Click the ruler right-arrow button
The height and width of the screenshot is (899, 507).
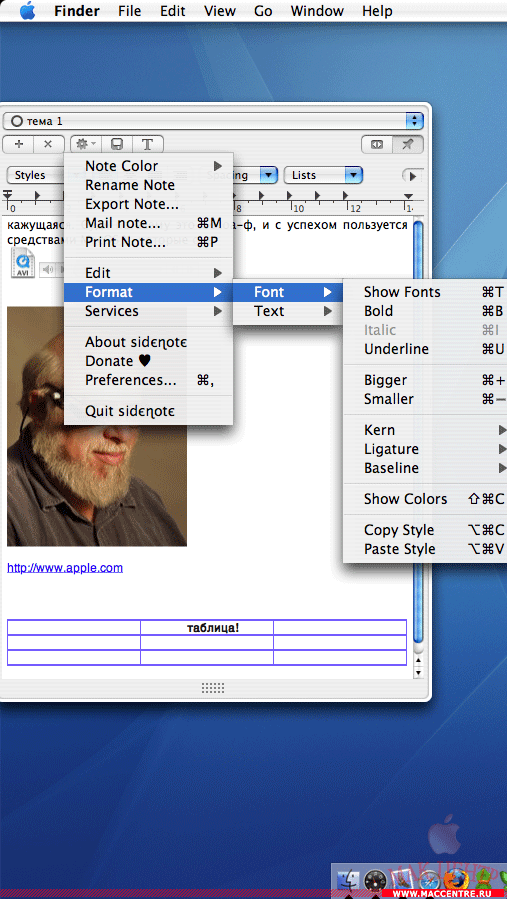click(x=412, y=175)
